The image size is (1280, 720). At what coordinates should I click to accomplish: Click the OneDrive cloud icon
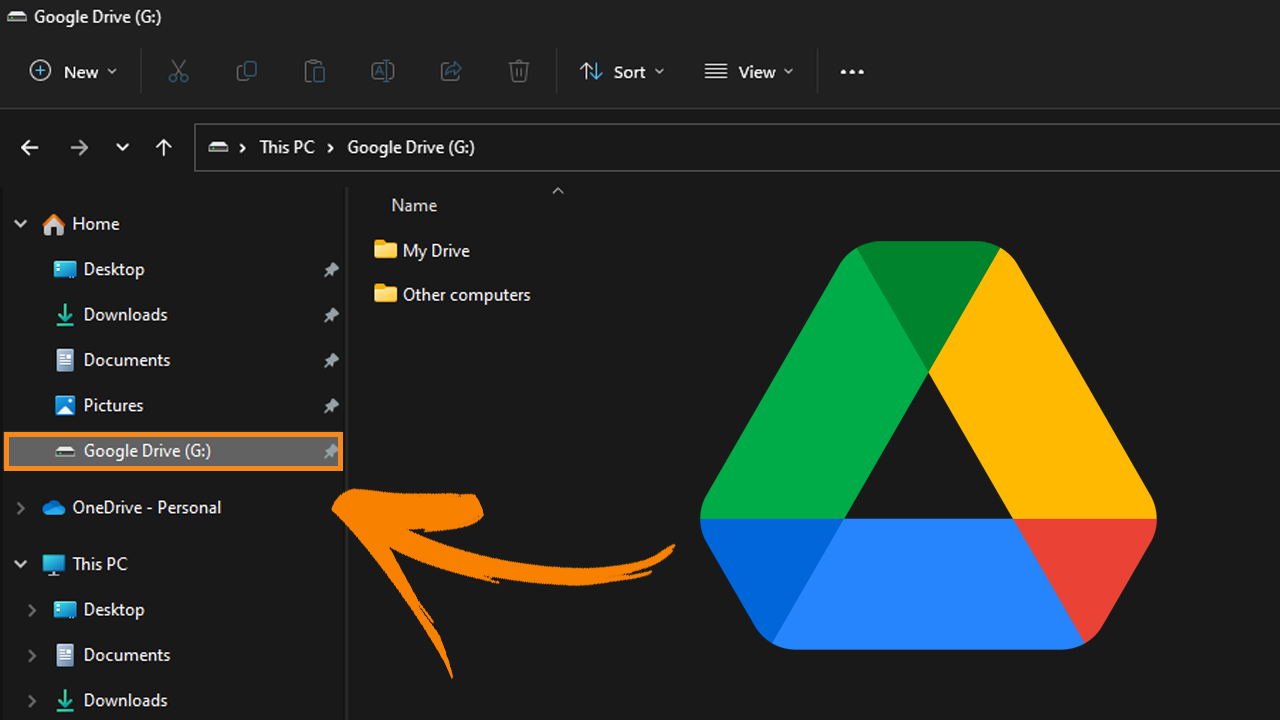(54, 508)
